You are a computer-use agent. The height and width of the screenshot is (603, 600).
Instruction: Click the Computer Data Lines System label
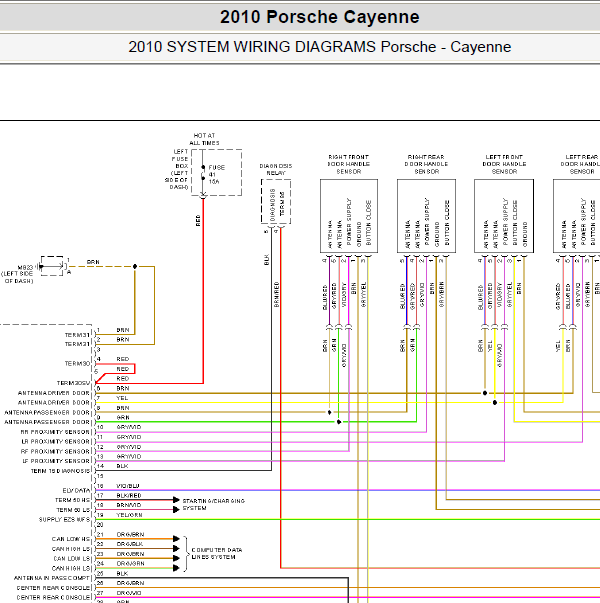tap(217, 553)
